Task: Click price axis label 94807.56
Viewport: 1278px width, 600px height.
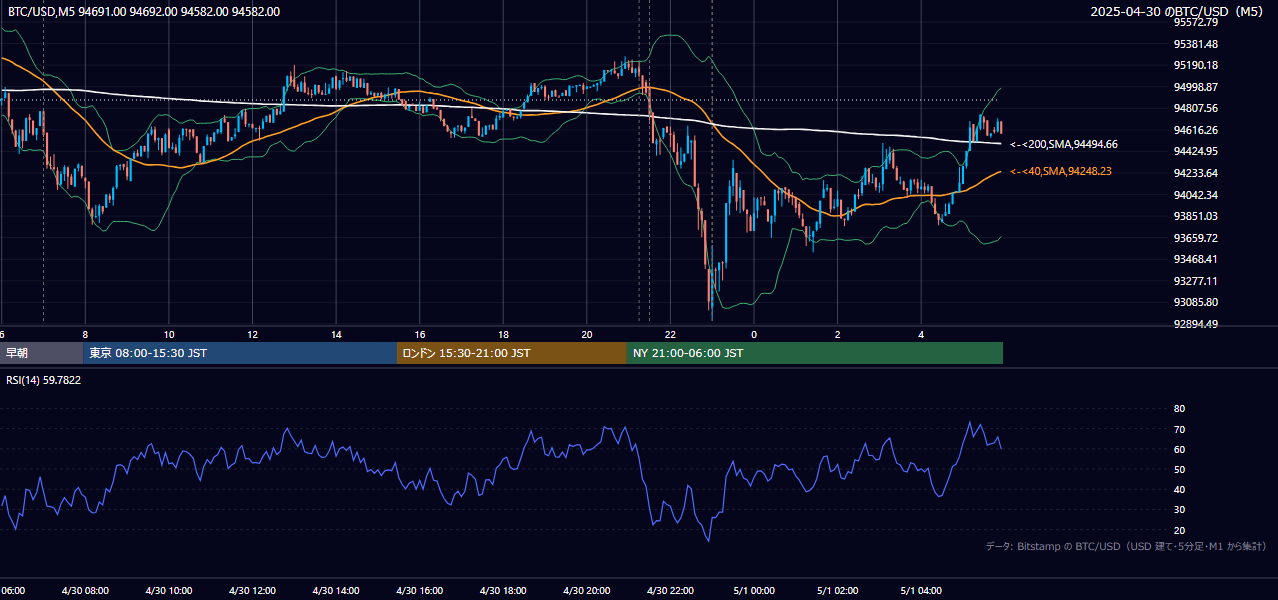Action: point(1196,108)
